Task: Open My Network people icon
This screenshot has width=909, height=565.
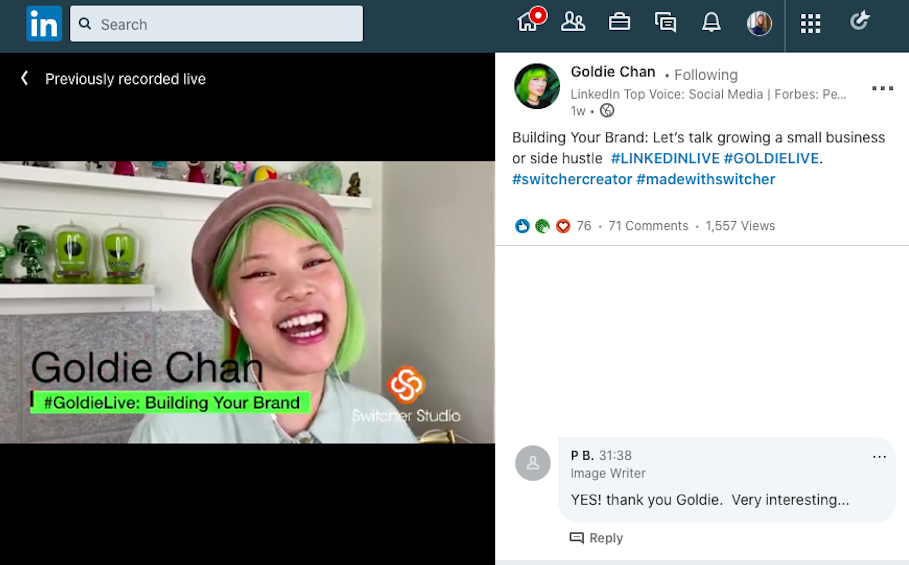Action: (x=573, y=22)
